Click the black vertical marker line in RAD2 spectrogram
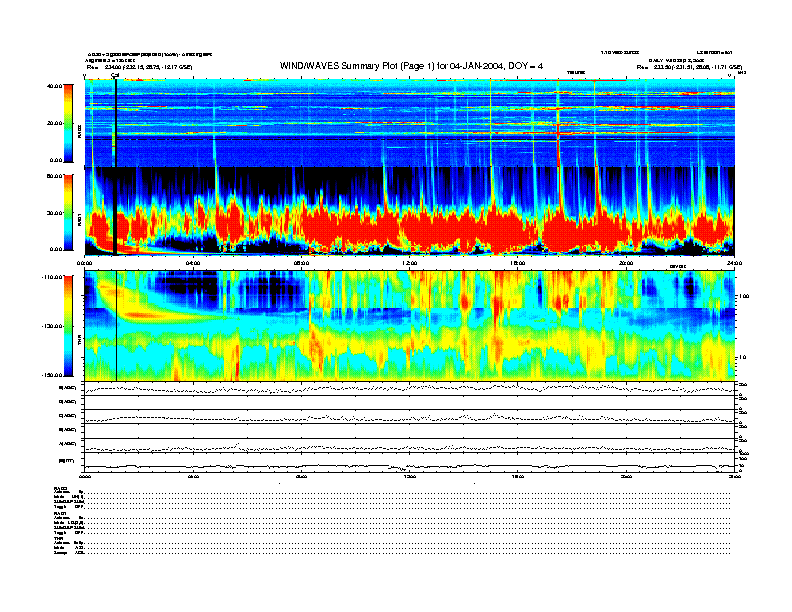The height and width of the screenshot is (612, 792). click(116, 120)
